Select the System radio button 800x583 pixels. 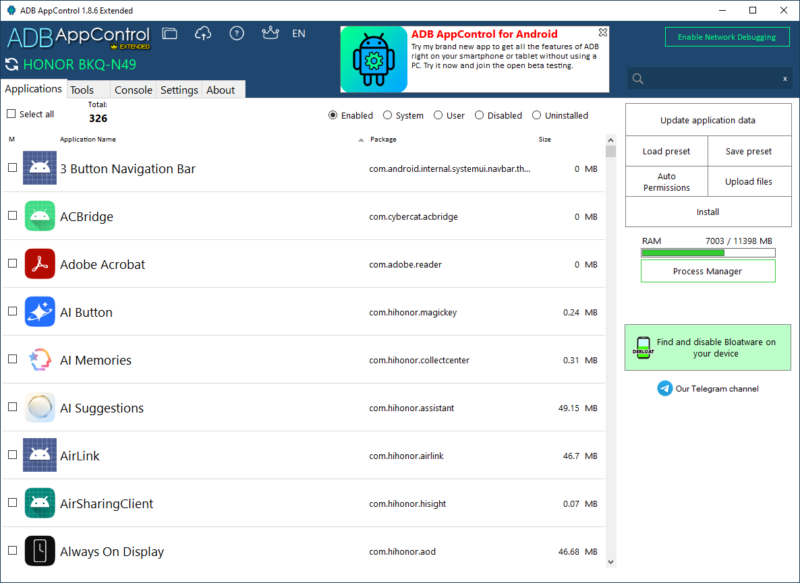[x=387, y=115]
